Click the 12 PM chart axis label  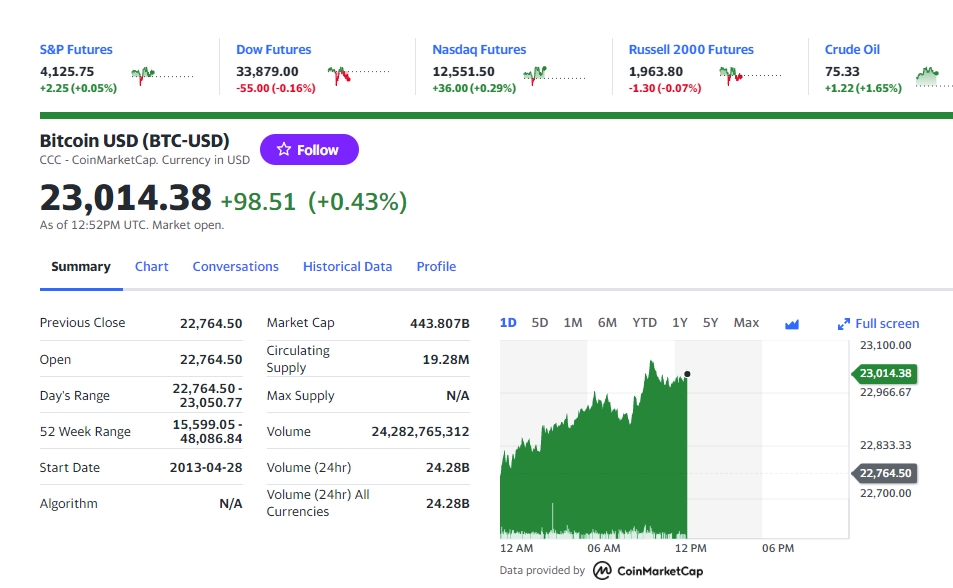[x=690, y=548]
